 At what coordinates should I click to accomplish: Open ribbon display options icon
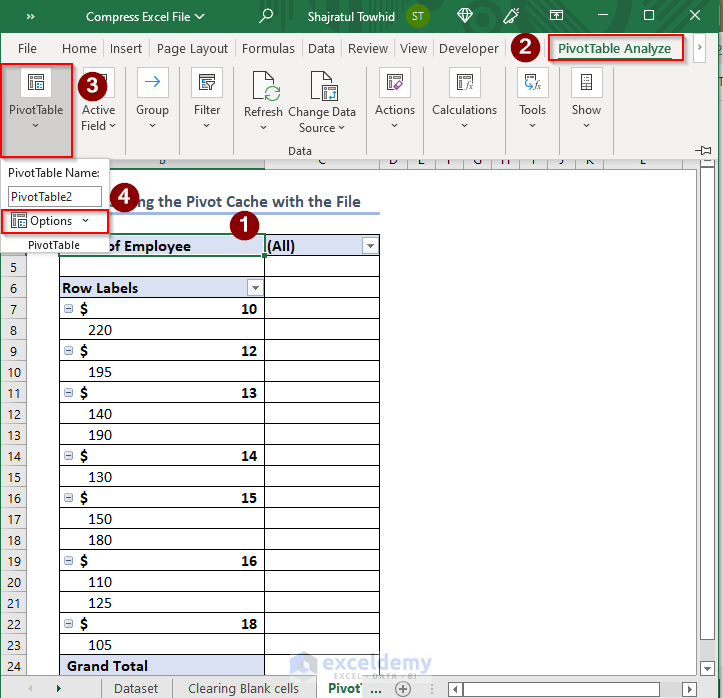[x=557, y=16]
